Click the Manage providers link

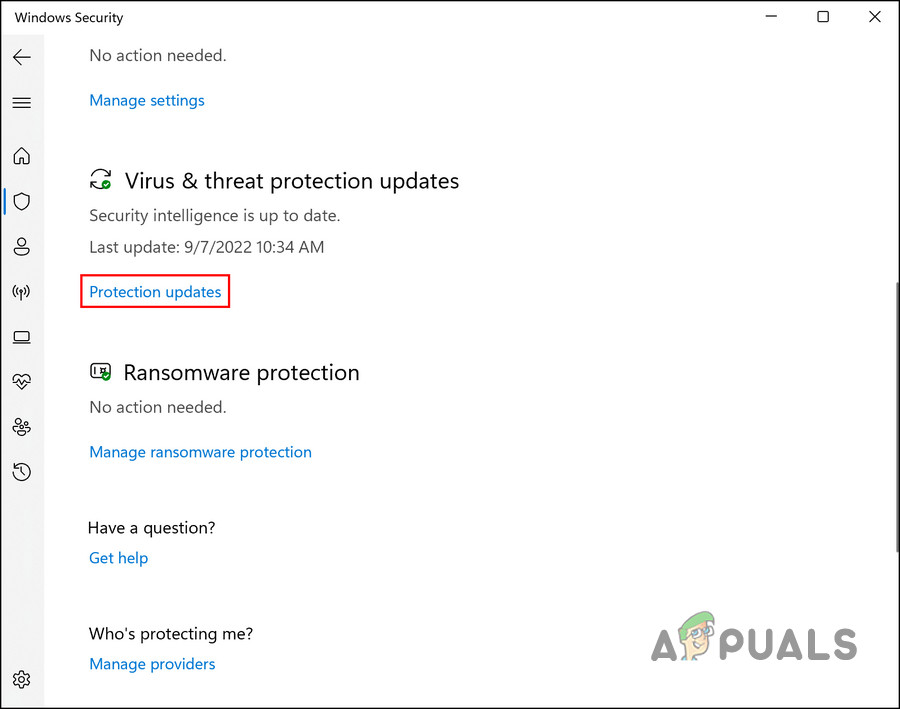(x=152, y=664)
